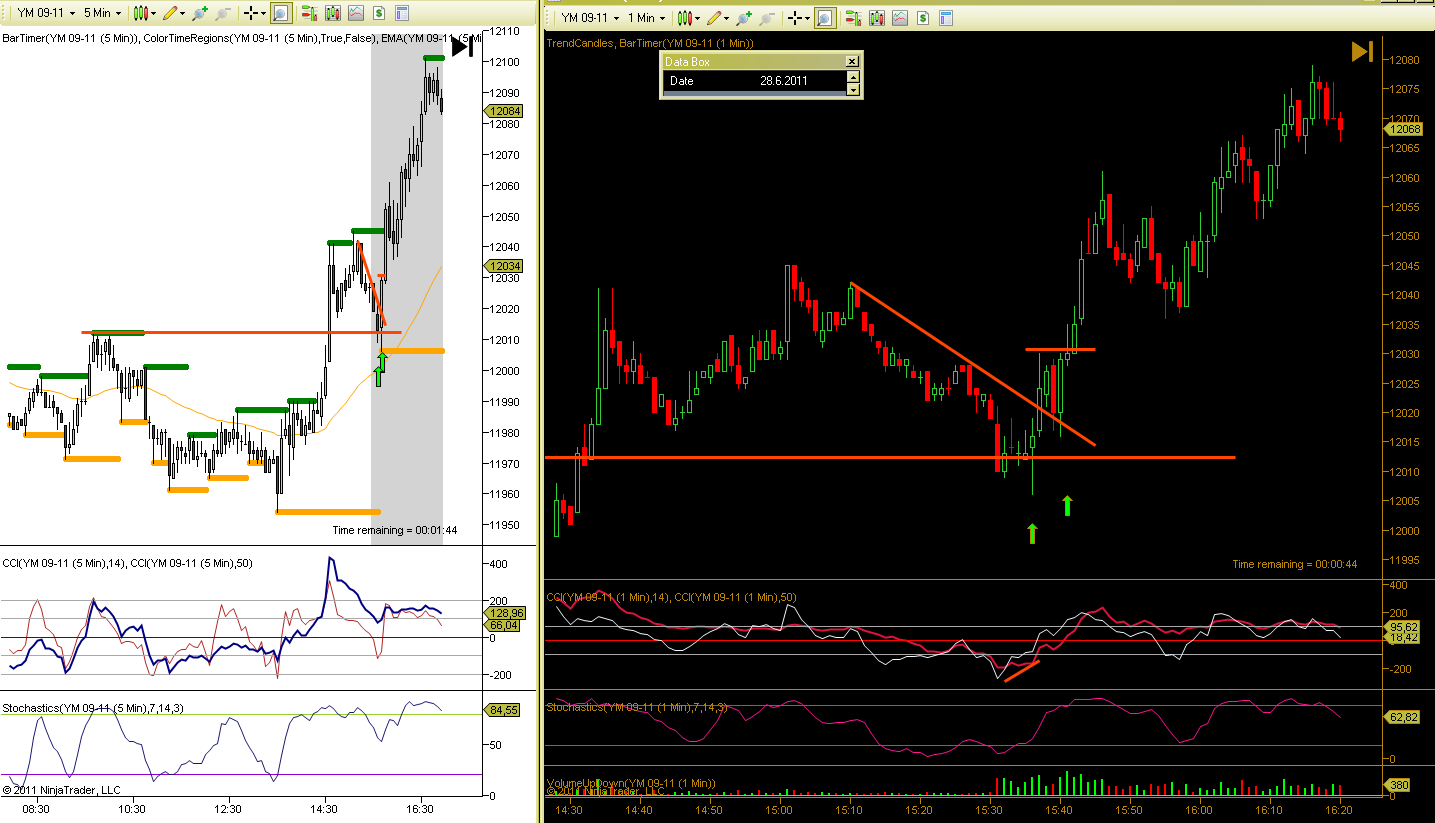Open Indicators dialog in the 1 Min chart
The image size is (1435, 823).
(899, 18)
